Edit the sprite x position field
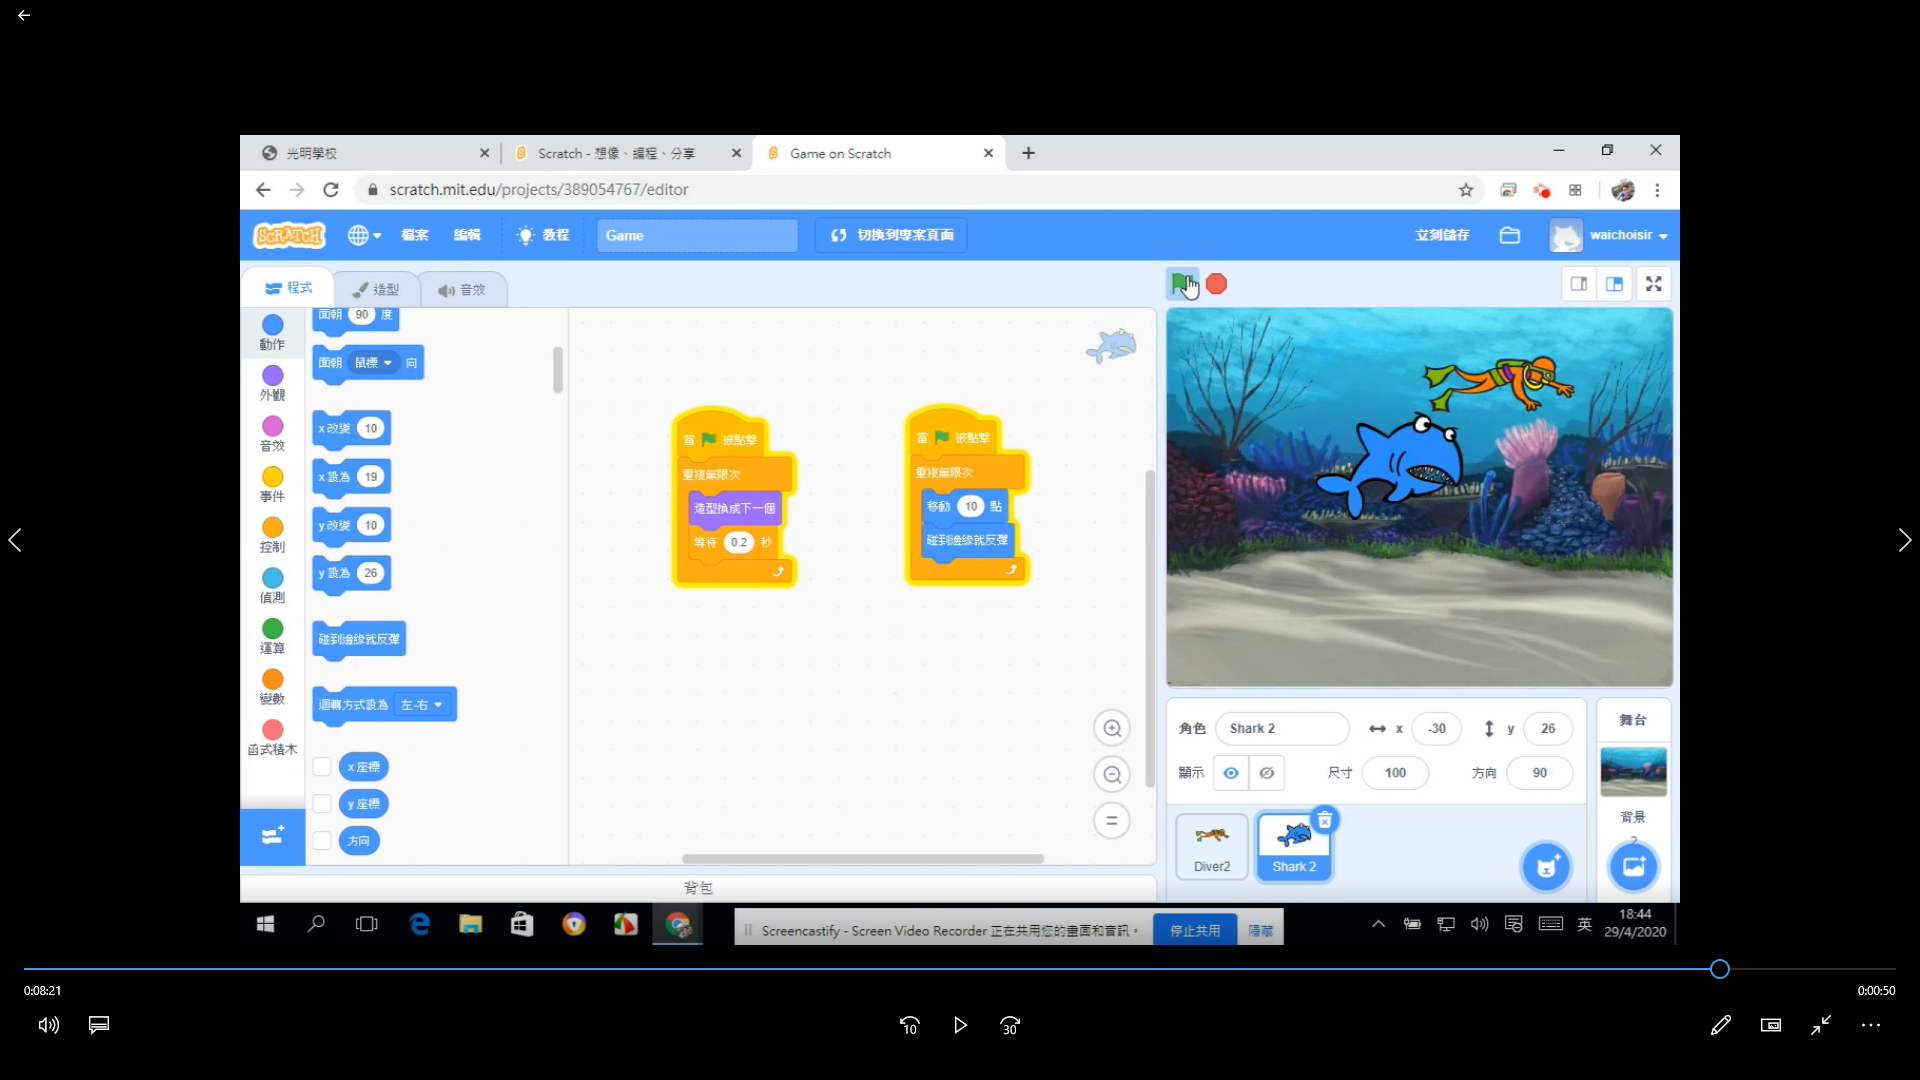The image size is (1920, 1080). [x=1436, y=729]
